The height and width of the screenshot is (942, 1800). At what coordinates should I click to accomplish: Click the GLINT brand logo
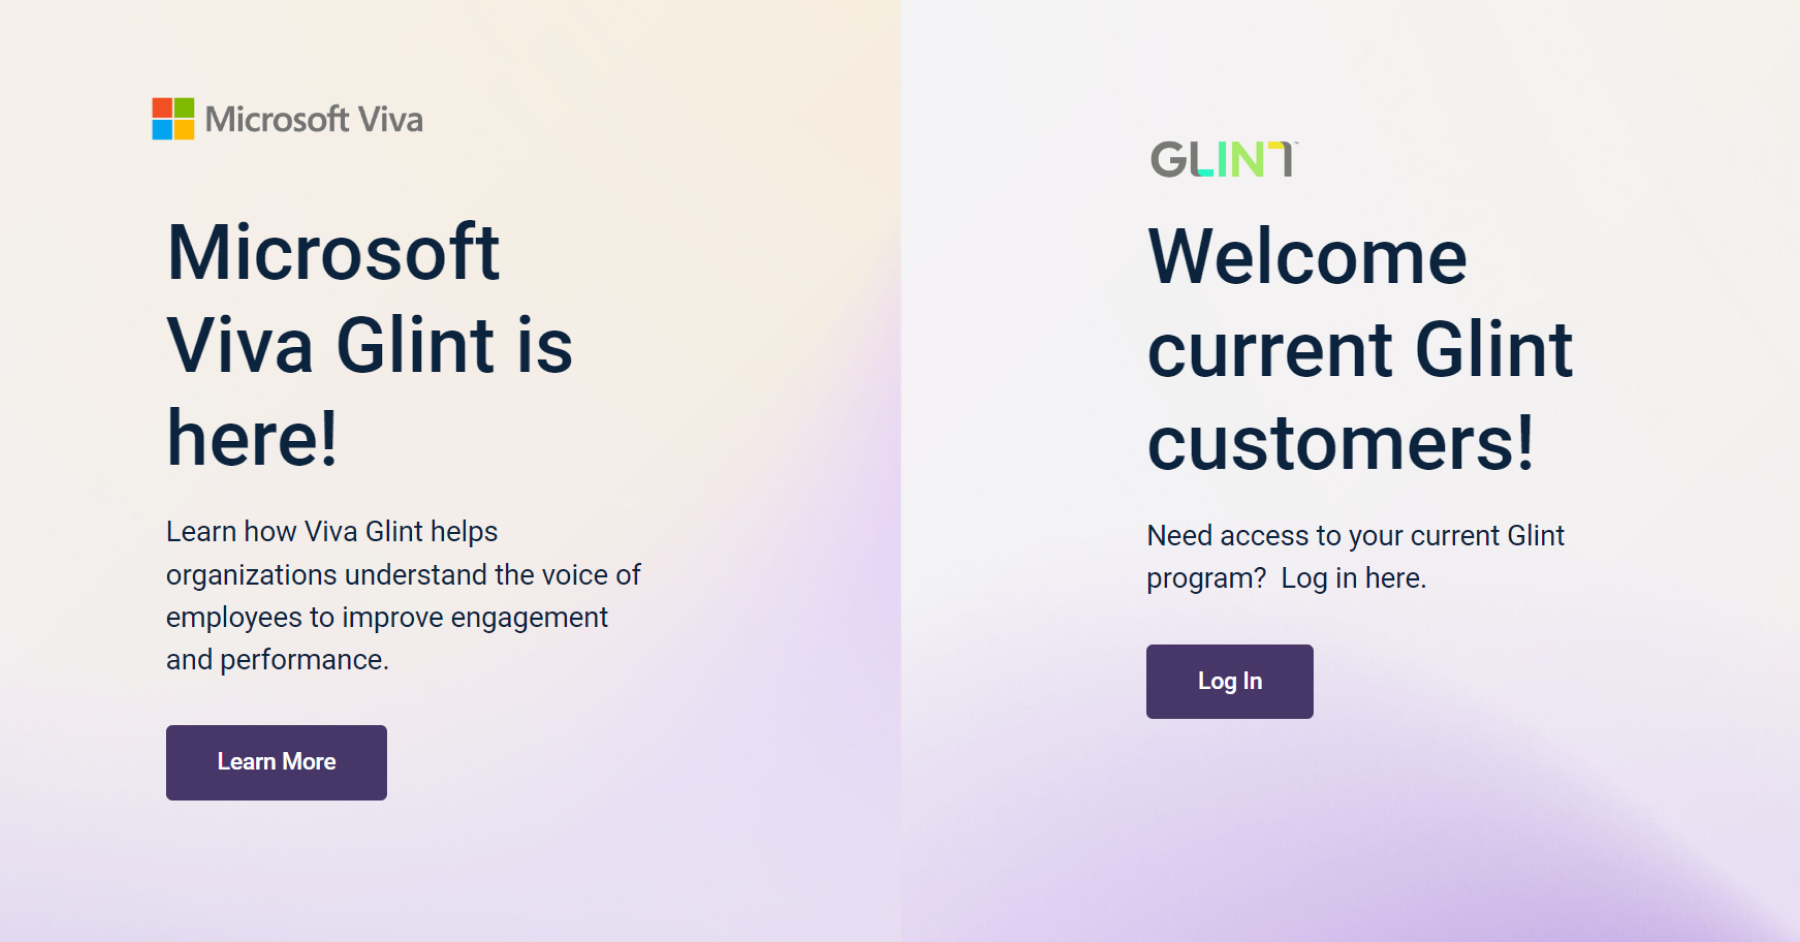[1220, 160]
